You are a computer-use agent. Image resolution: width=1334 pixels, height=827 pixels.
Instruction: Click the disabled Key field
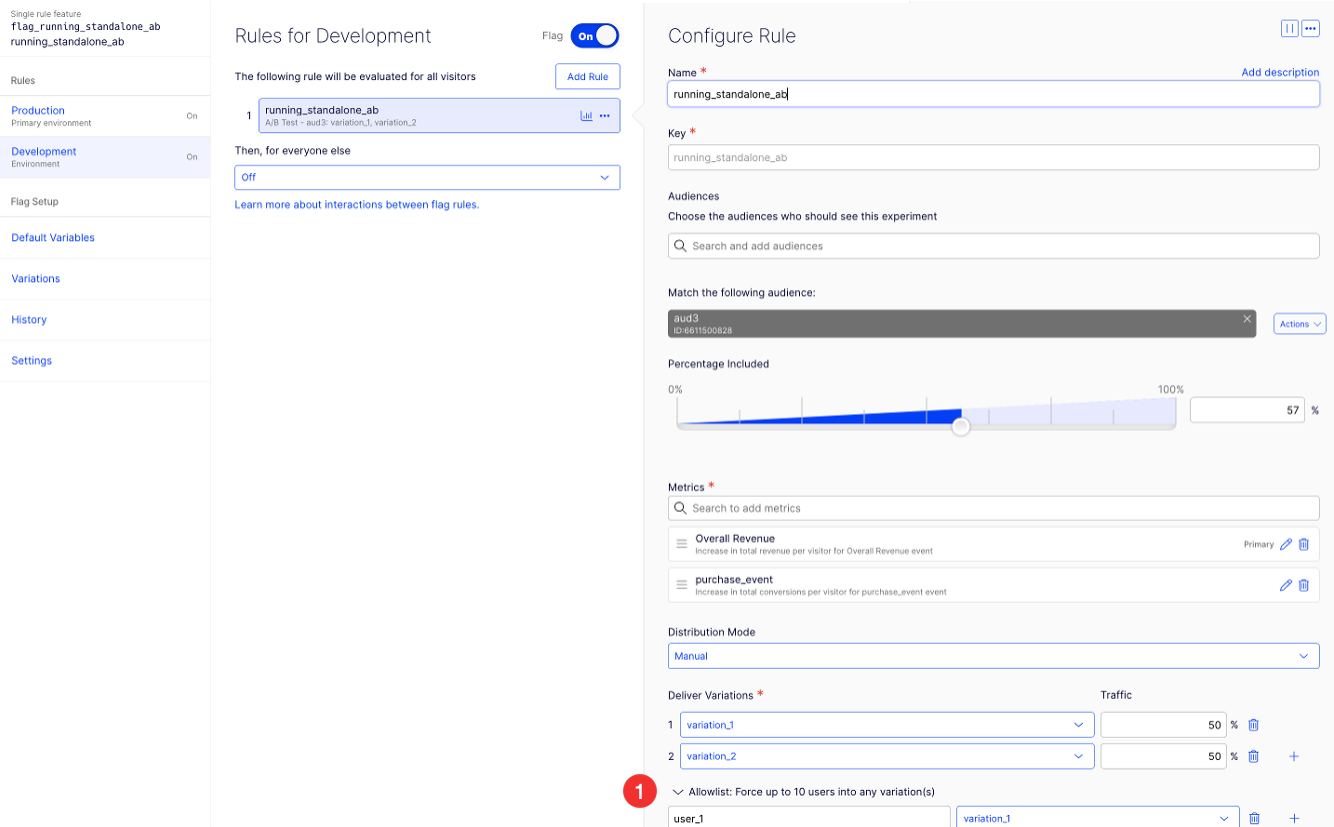[x=993, y=157]
